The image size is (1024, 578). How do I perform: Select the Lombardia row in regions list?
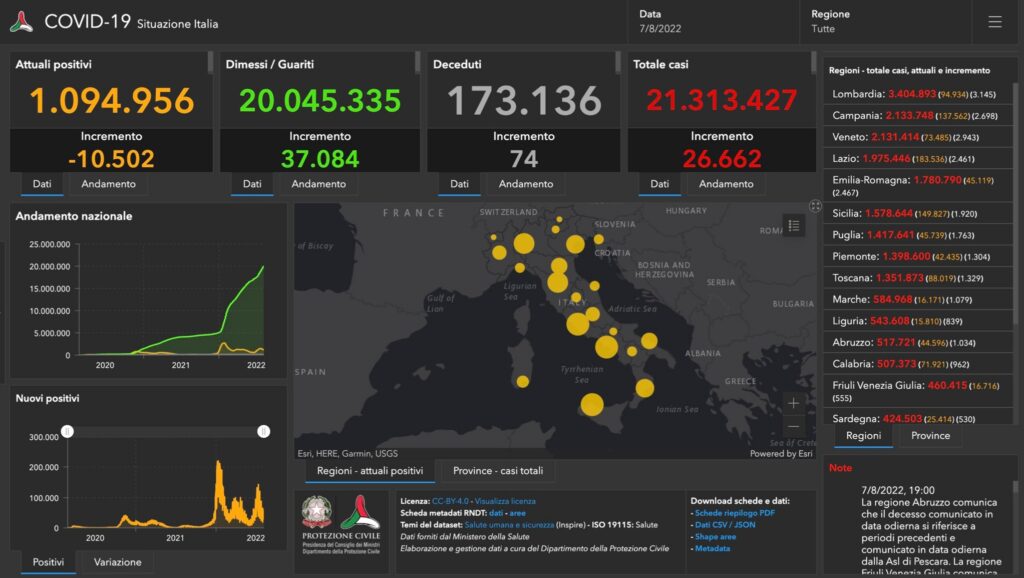(918, 94)
